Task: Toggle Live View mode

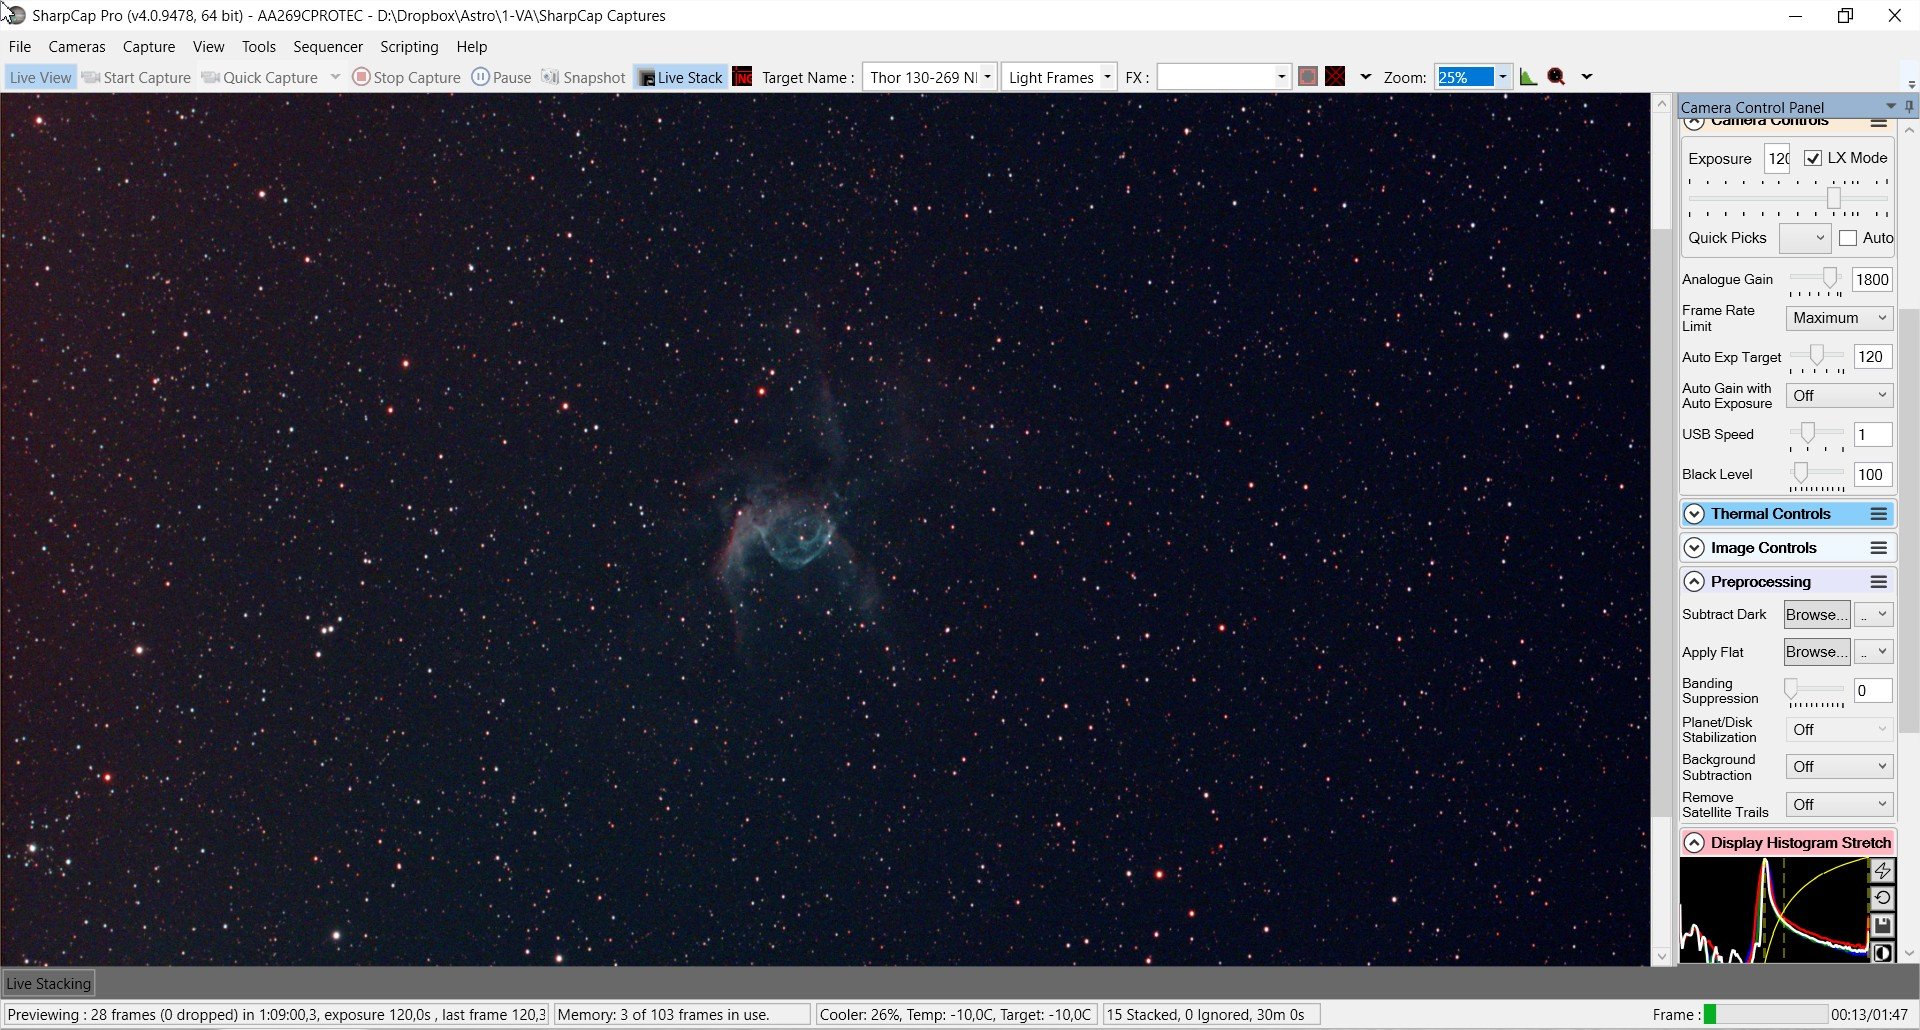Action: pyautogui.click(x=40, y=77)
